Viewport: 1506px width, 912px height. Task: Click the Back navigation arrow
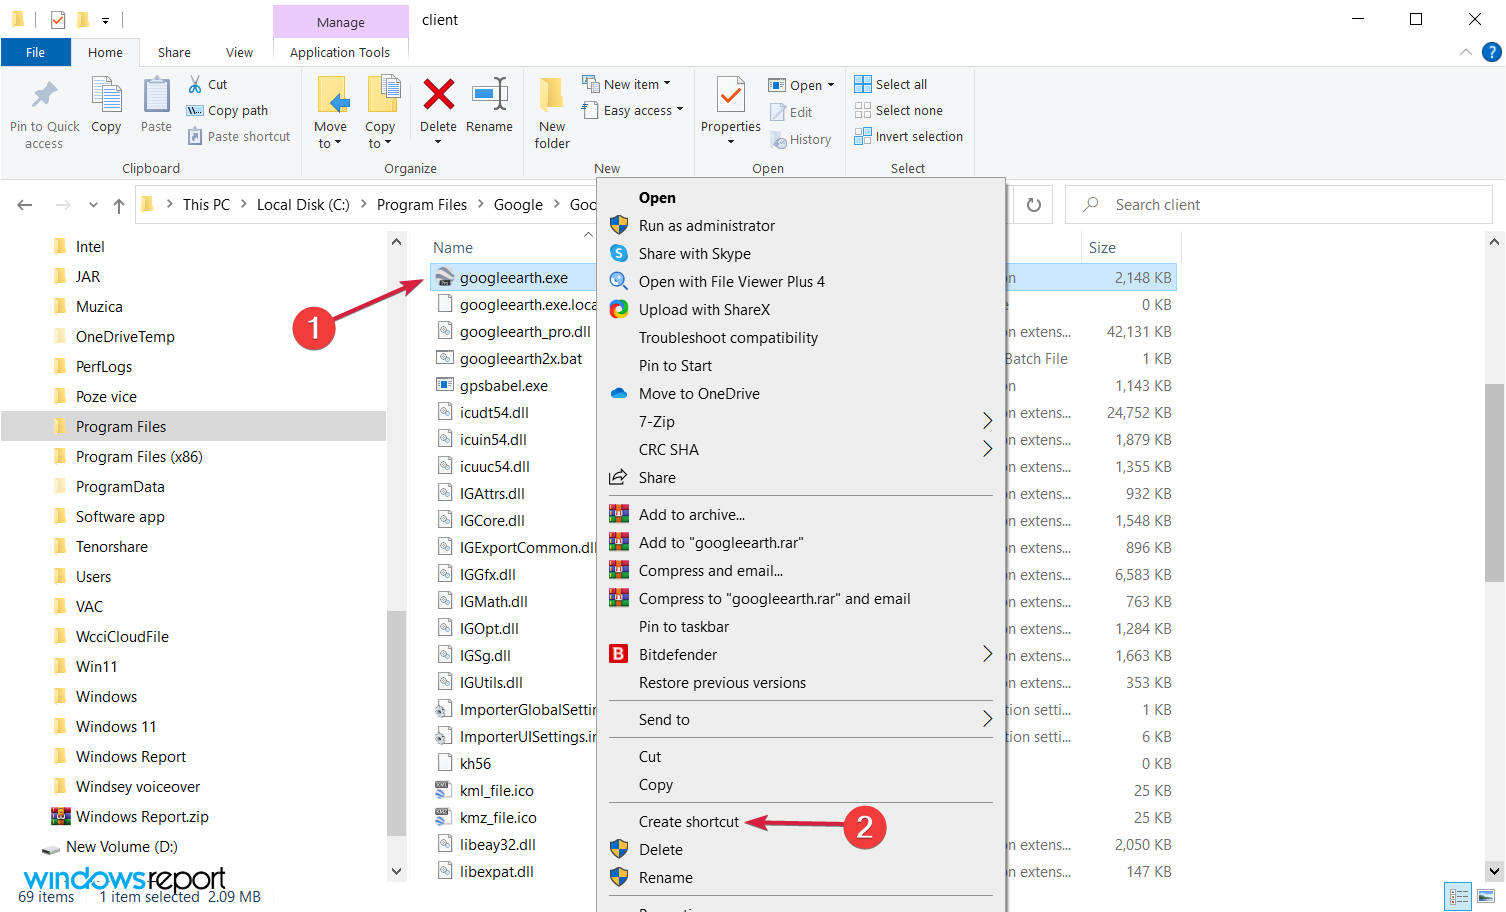pyautogui.click(x=25, y=205)
